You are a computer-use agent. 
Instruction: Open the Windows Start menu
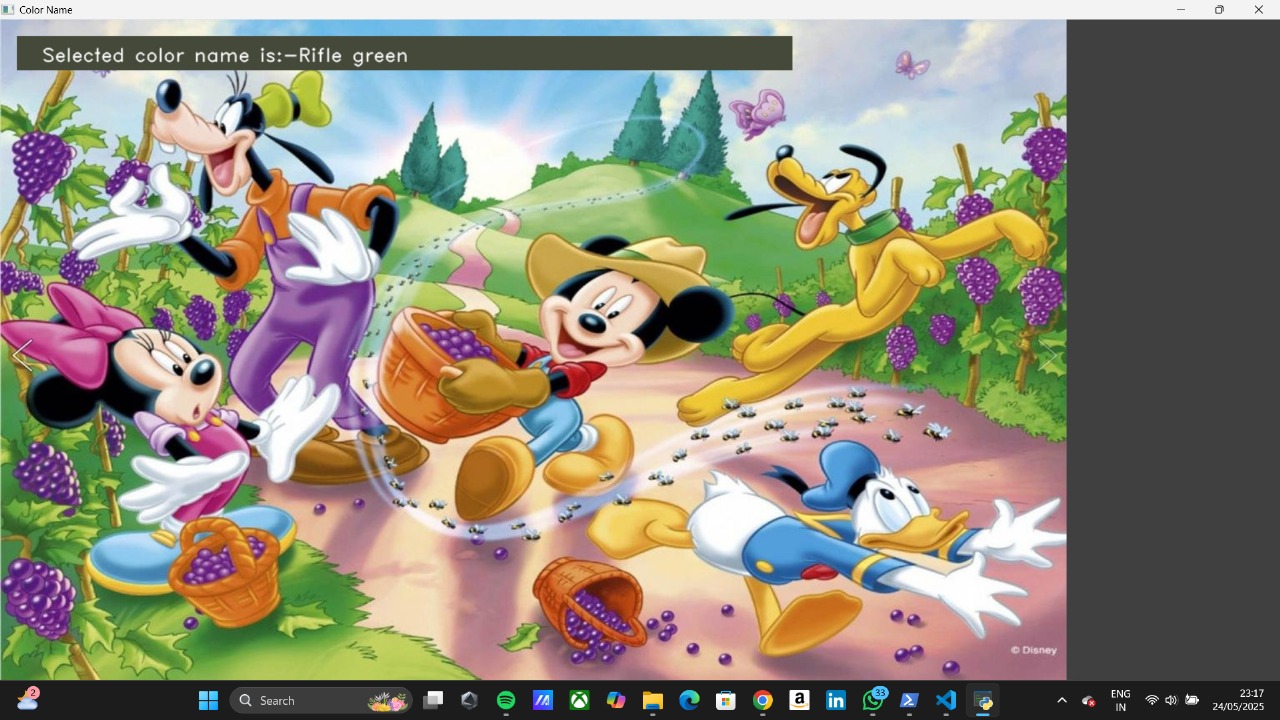pos(208,700)
